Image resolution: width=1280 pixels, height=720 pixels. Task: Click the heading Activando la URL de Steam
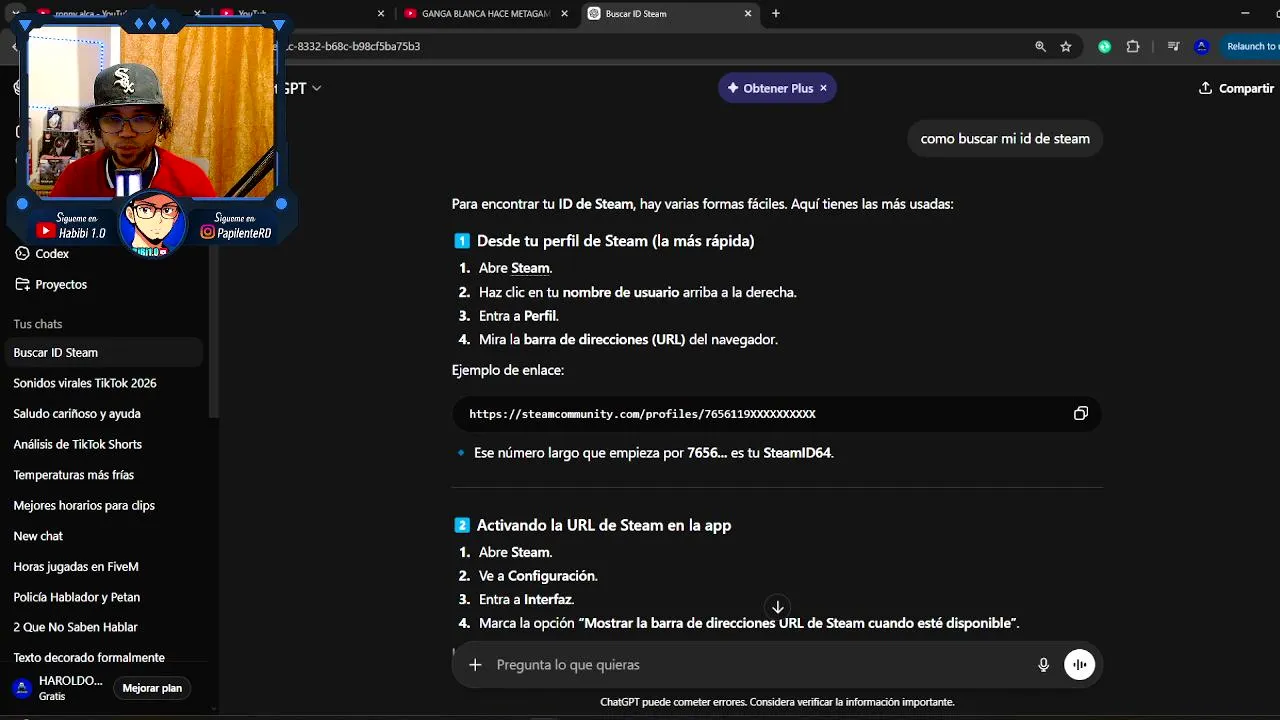pyautogui.click(x=604, y=525)
